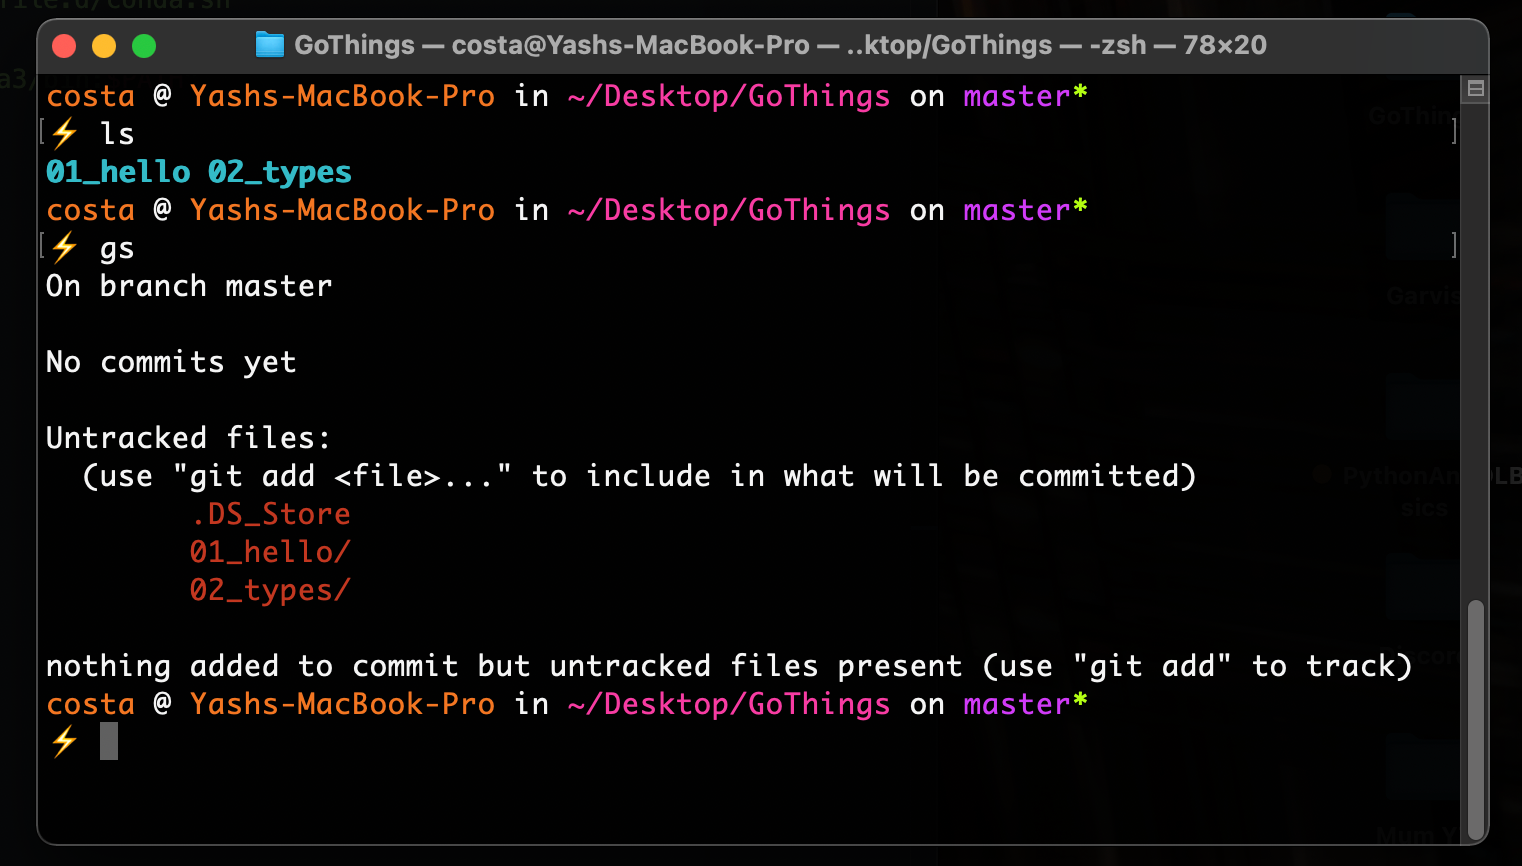Viewport: 1522px width, 866px height.
Task: Click the typed "gs" command text
Action: [117, 248]
